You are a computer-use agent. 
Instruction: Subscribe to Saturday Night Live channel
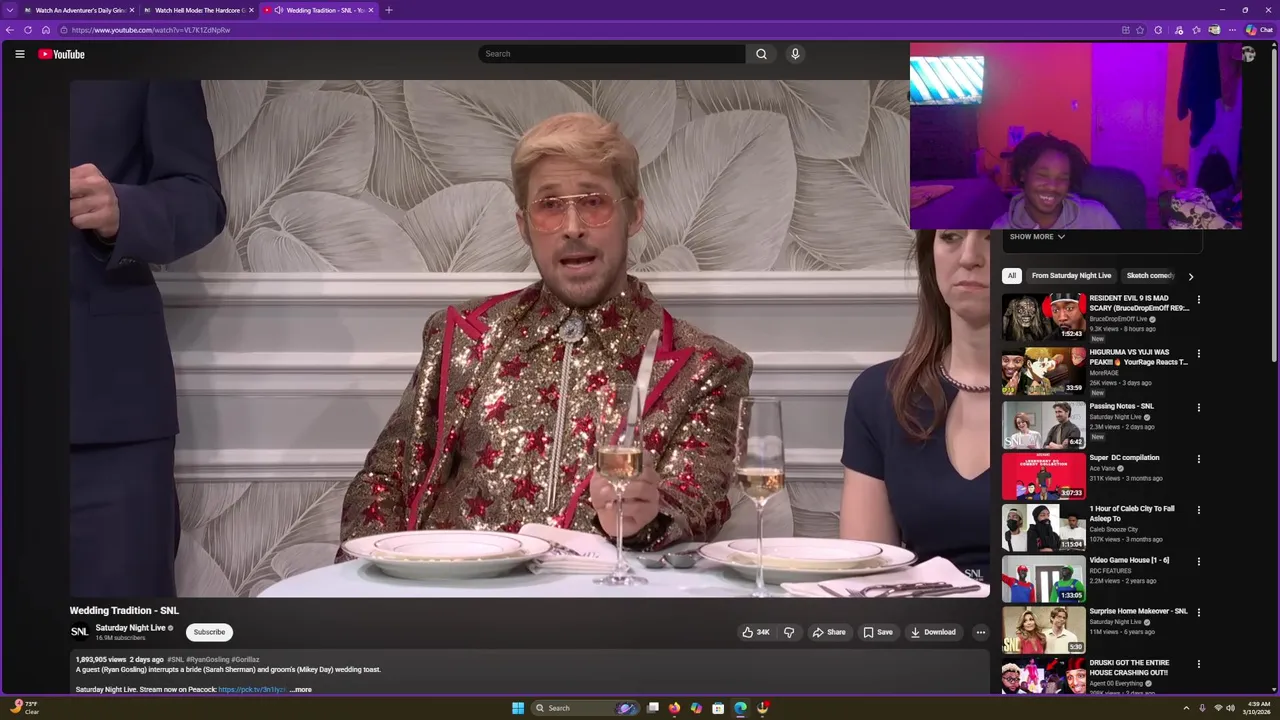[209, 632]
